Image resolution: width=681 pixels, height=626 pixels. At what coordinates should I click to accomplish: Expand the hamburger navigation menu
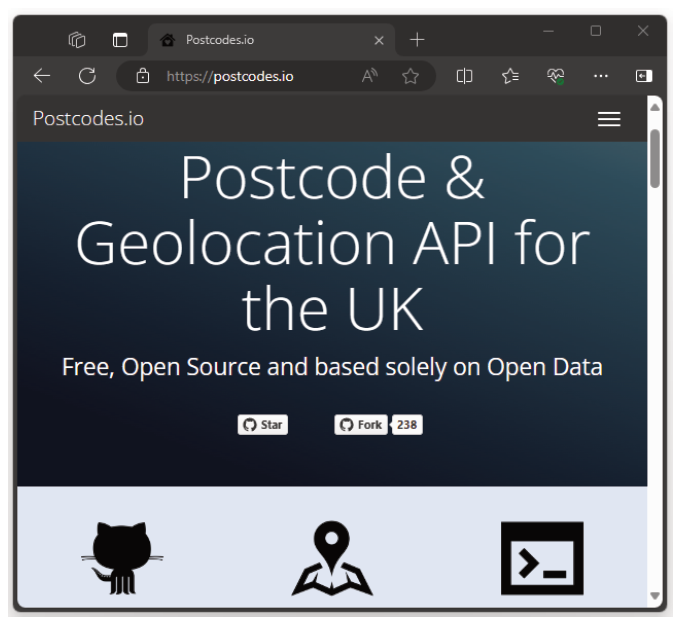[x=609, y=119]
